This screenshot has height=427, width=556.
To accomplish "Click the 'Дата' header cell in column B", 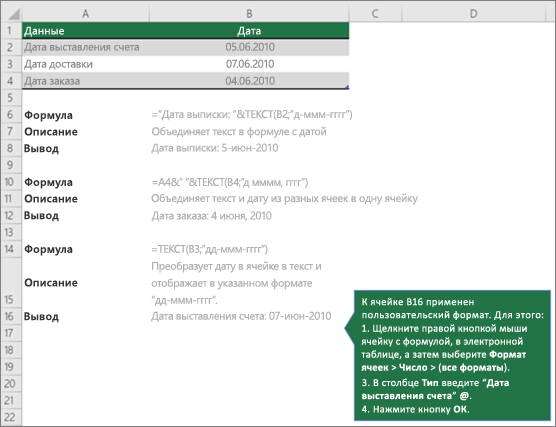I will click(249, 30).
